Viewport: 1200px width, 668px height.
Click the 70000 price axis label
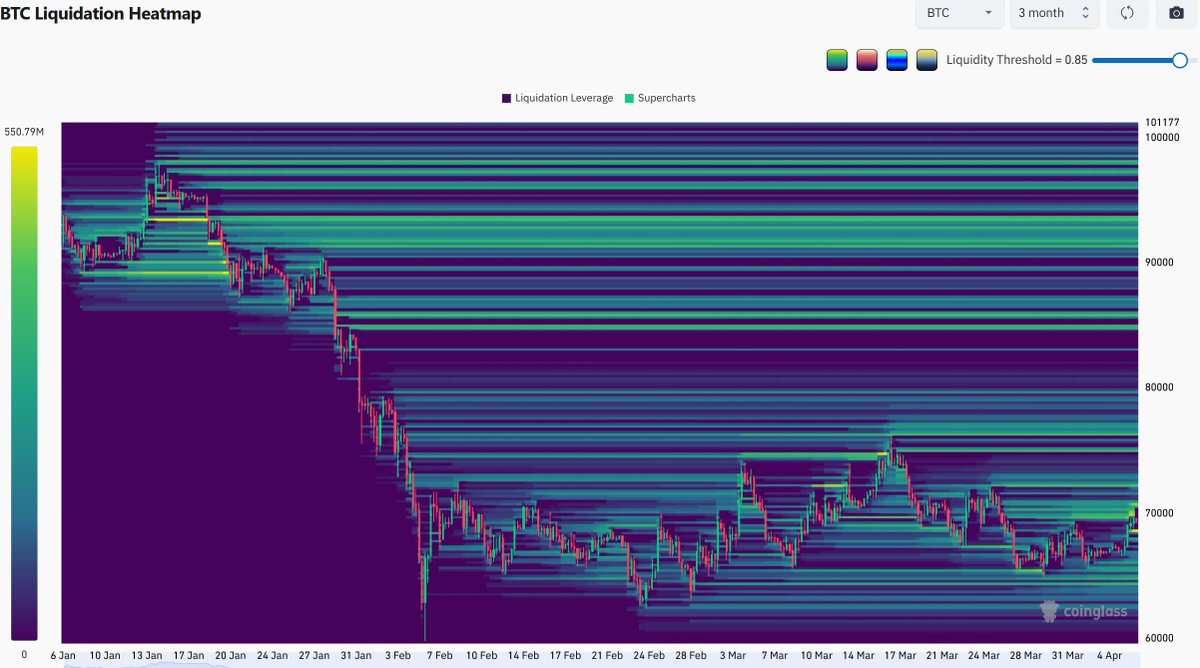click(1160, 512)
